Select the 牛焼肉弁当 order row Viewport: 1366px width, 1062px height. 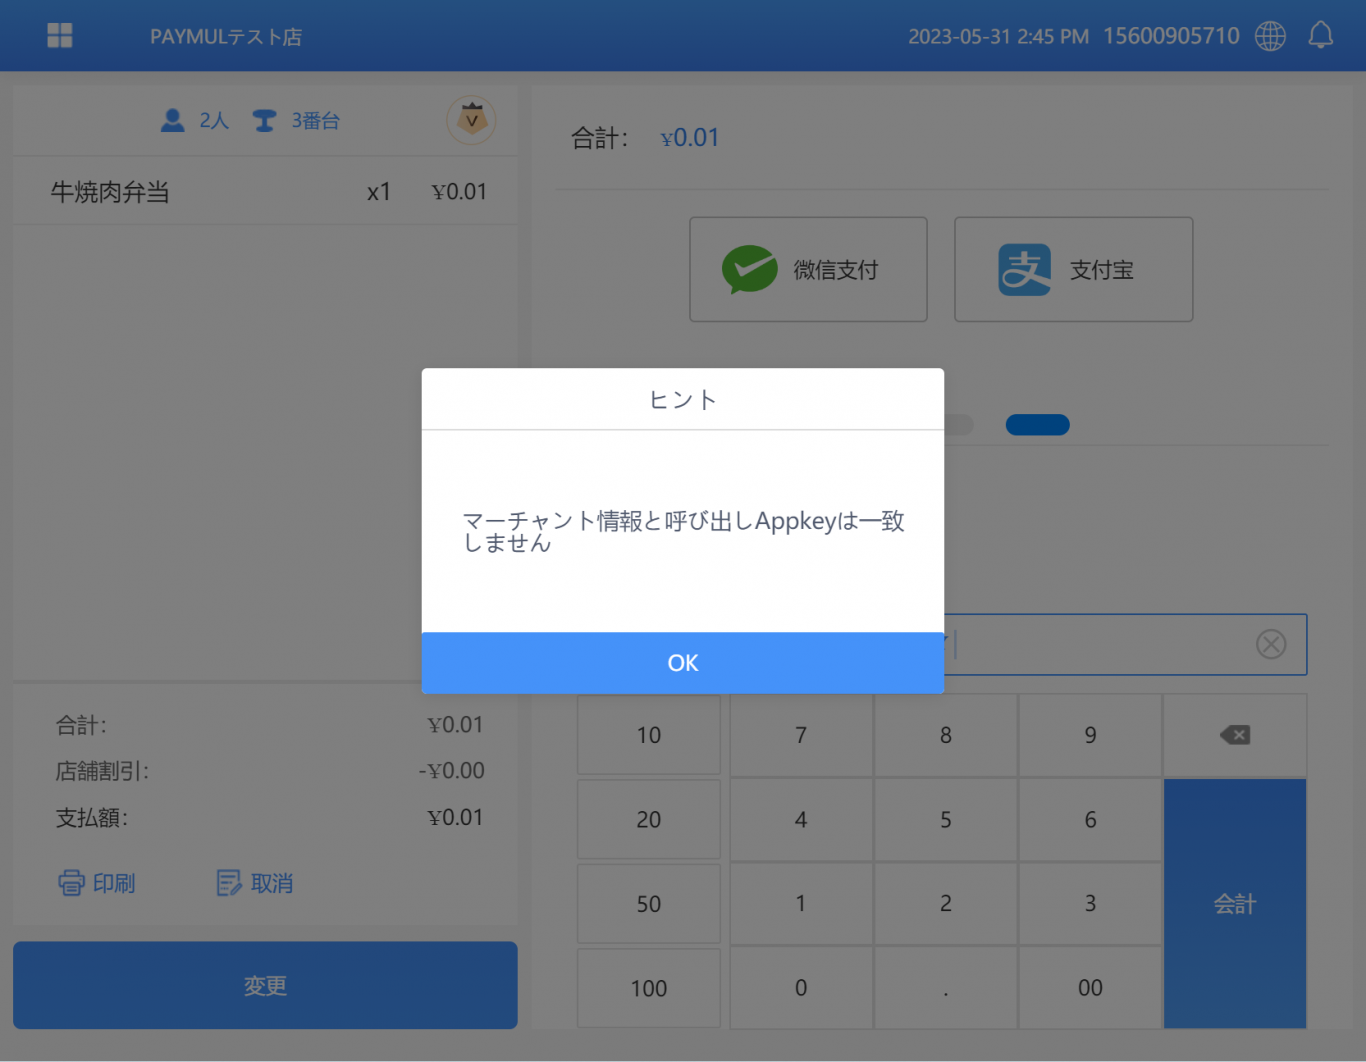pos(265,191)
